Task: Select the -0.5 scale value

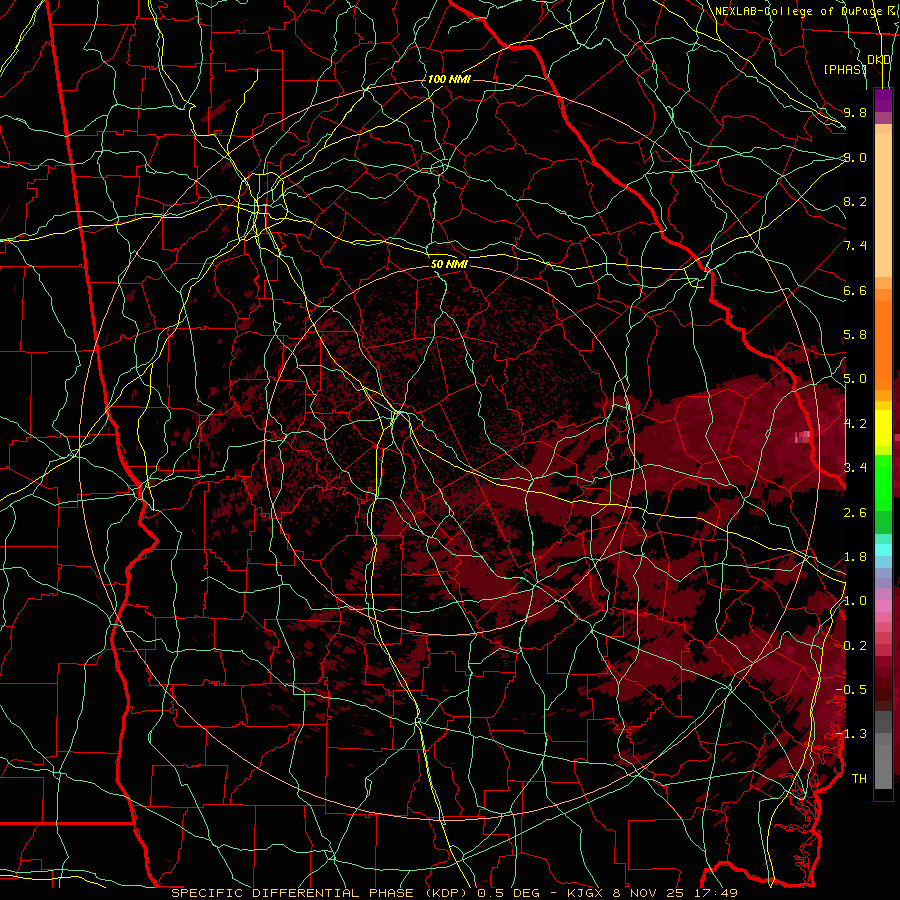Action: pyautogui.click(x=851, y=690)
